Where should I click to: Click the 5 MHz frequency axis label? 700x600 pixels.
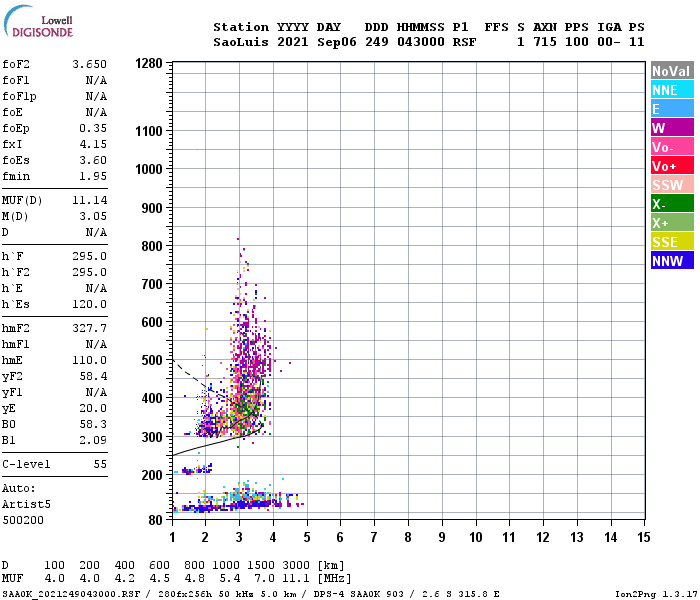[307, 537]
